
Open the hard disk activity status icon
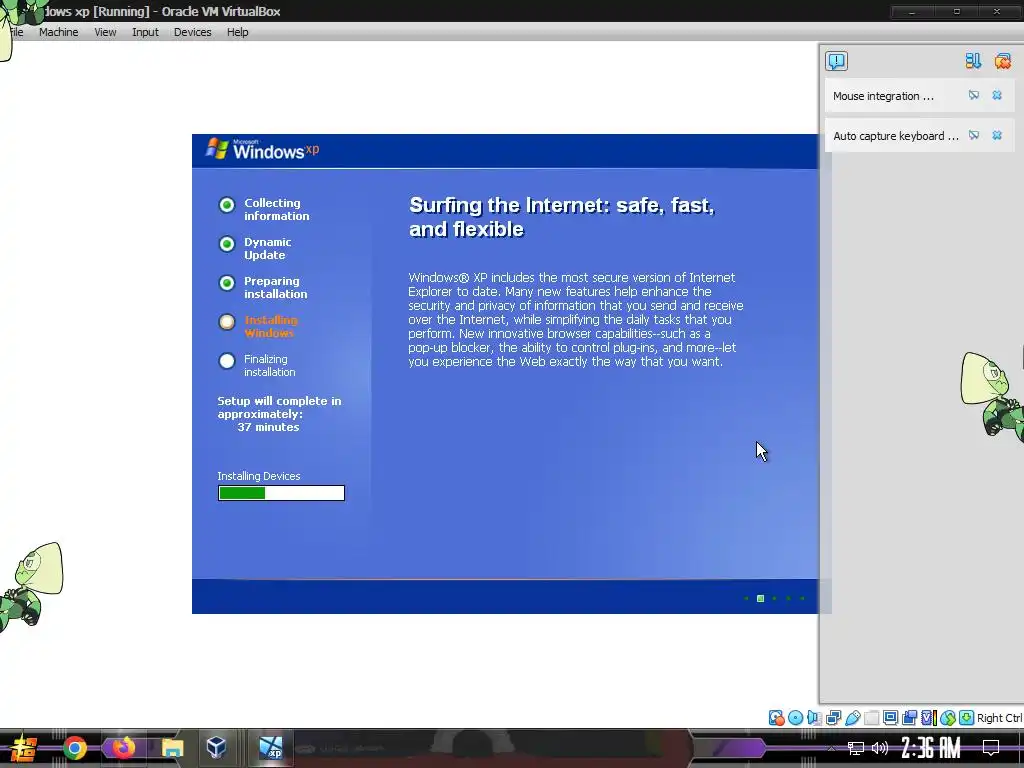776,718
